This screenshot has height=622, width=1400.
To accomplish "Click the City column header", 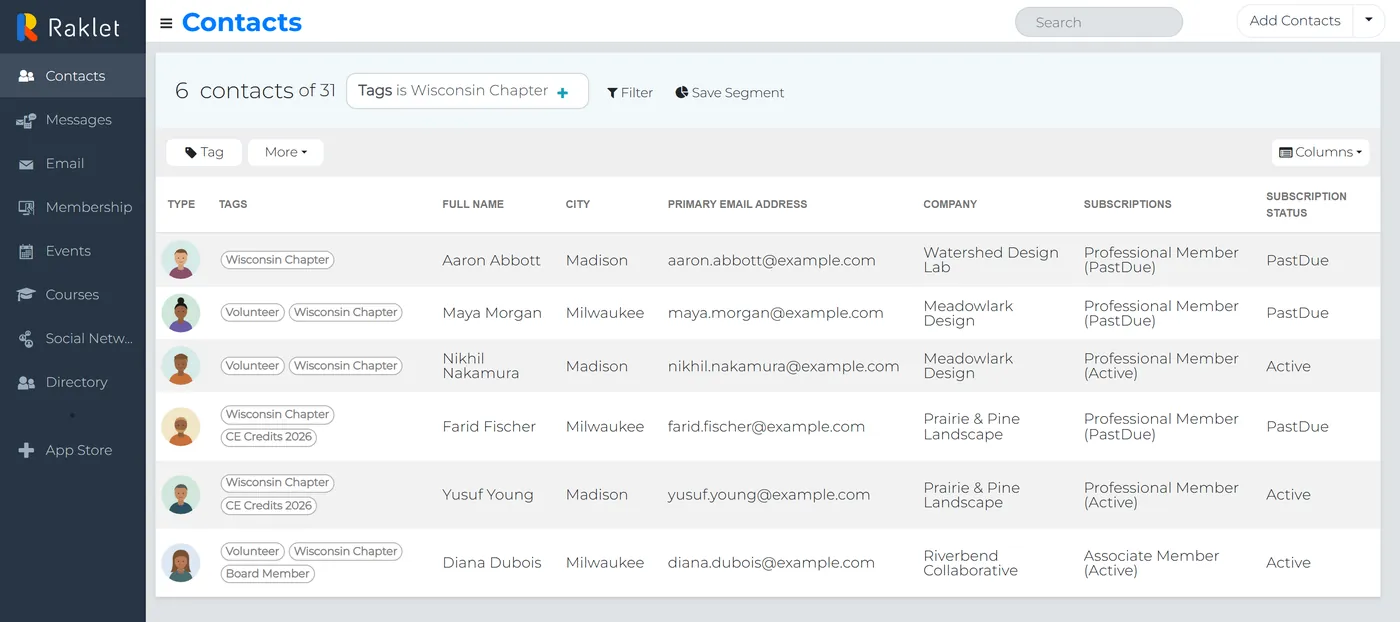I will tap(578, 204).
